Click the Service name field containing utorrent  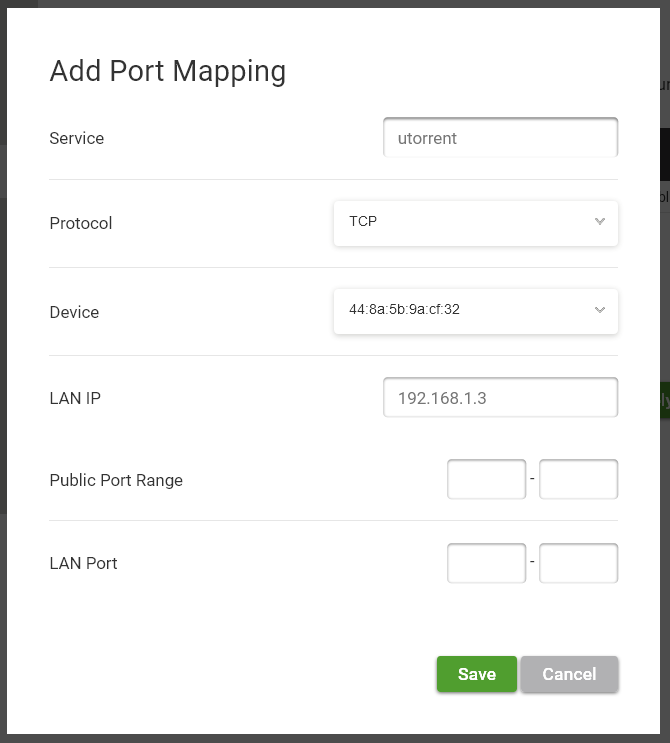(500, 137)
